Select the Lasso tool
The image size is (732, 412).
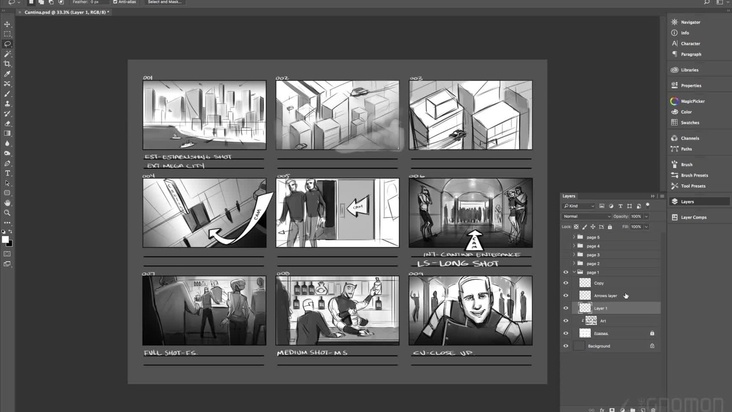[x=7, y=44]
